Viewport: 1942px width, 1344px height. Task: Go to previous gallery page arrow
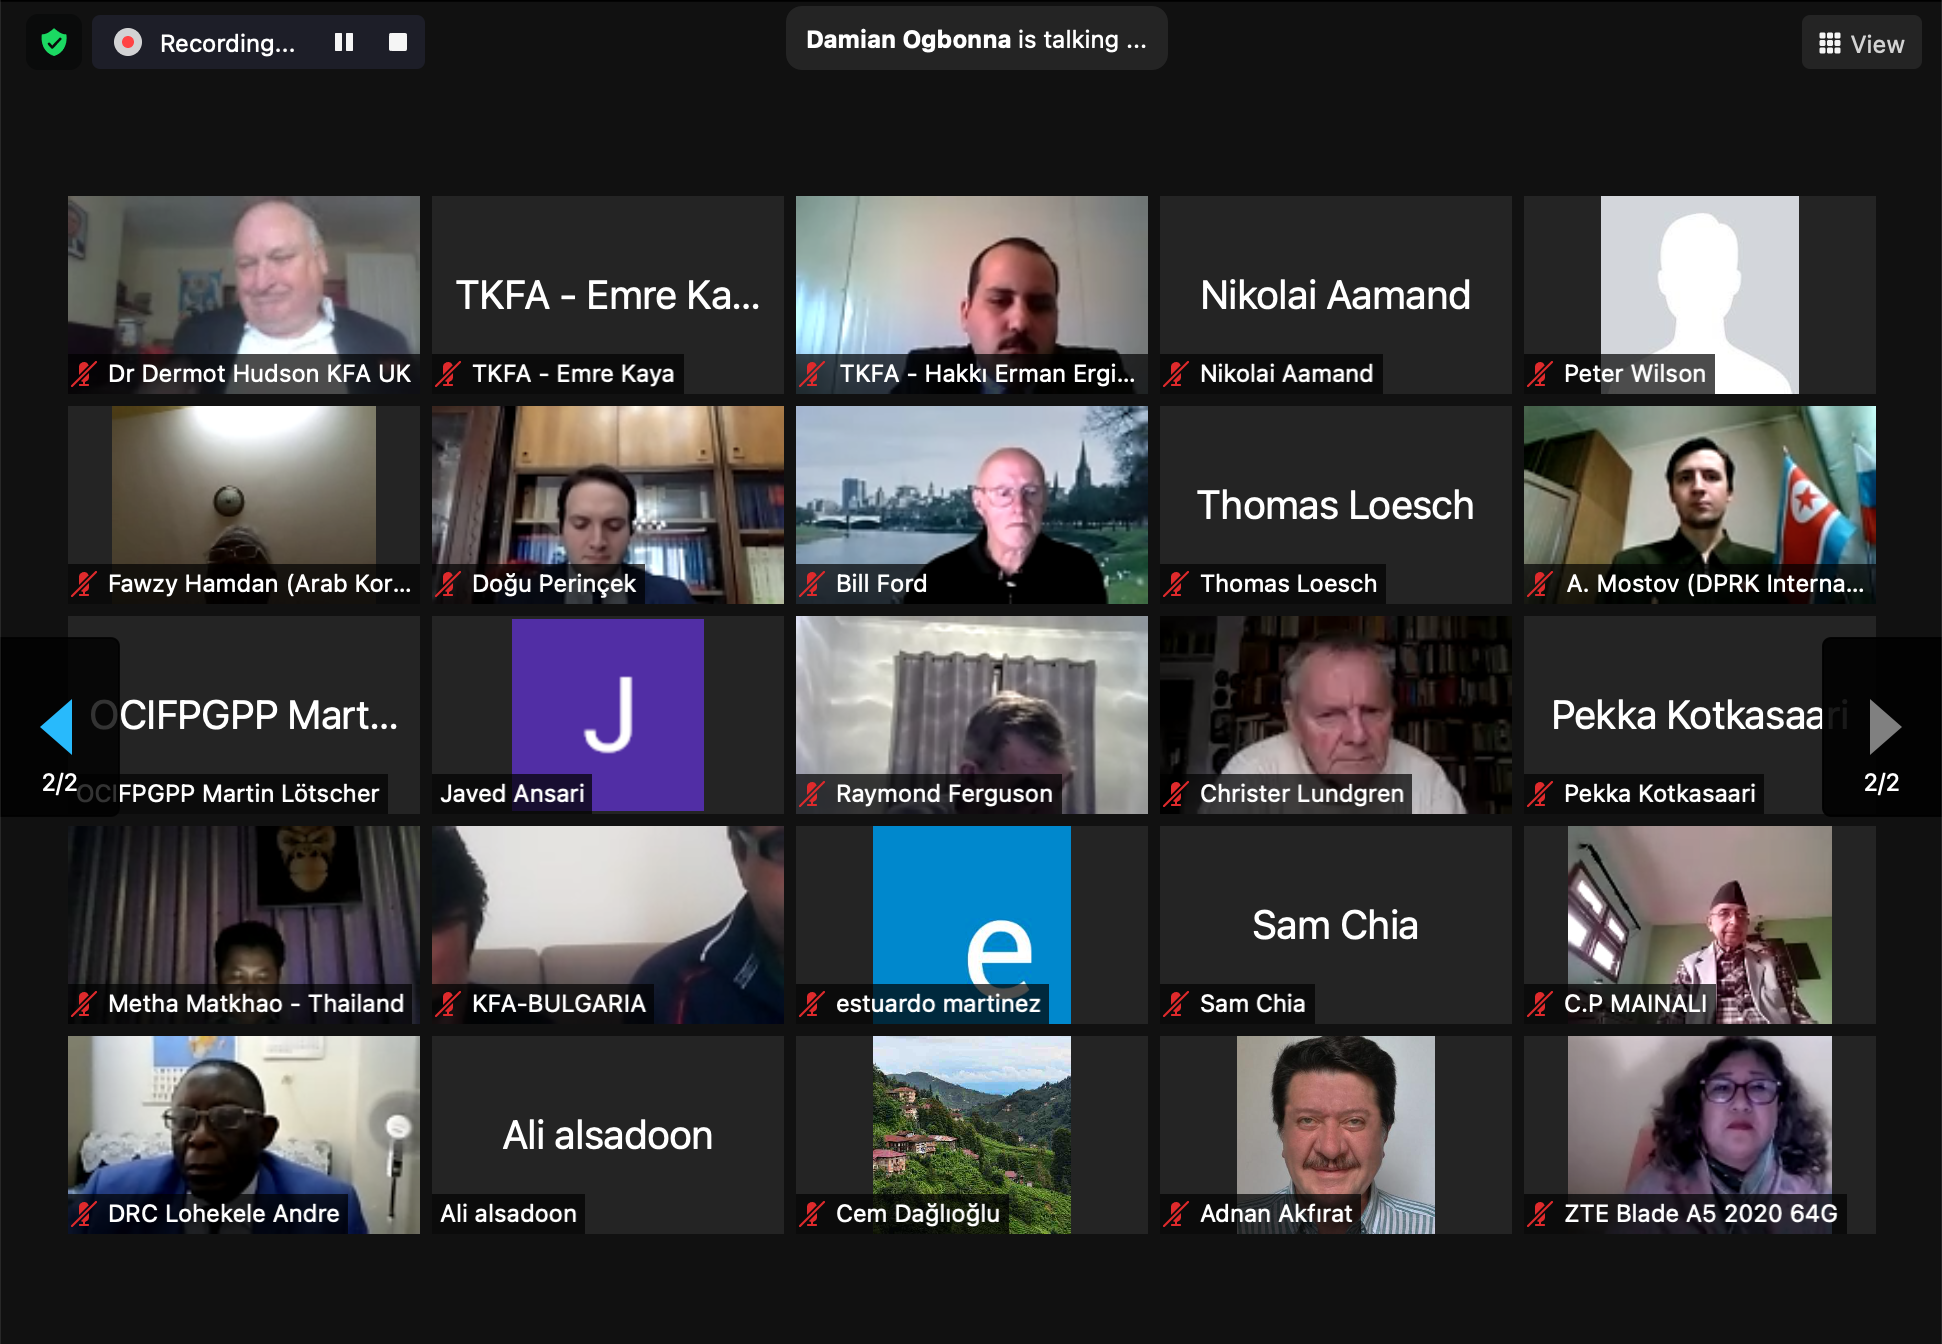[58, 726]
